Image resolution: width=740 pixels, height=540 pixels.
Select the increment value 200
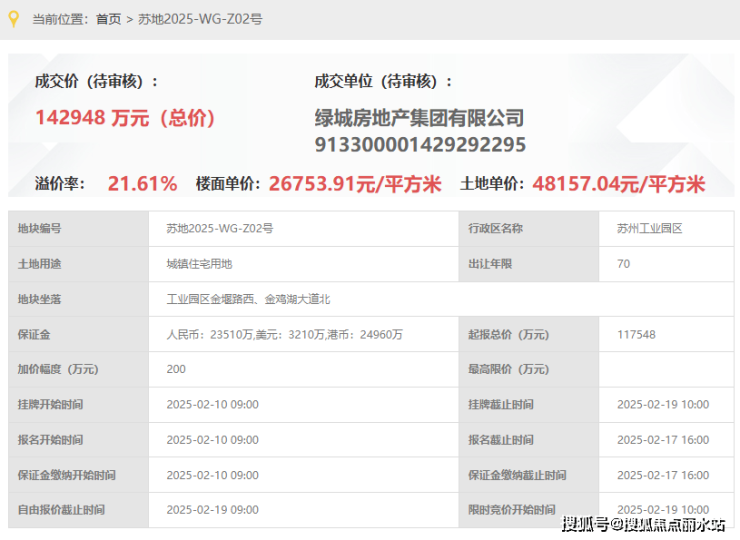(176, 369)
